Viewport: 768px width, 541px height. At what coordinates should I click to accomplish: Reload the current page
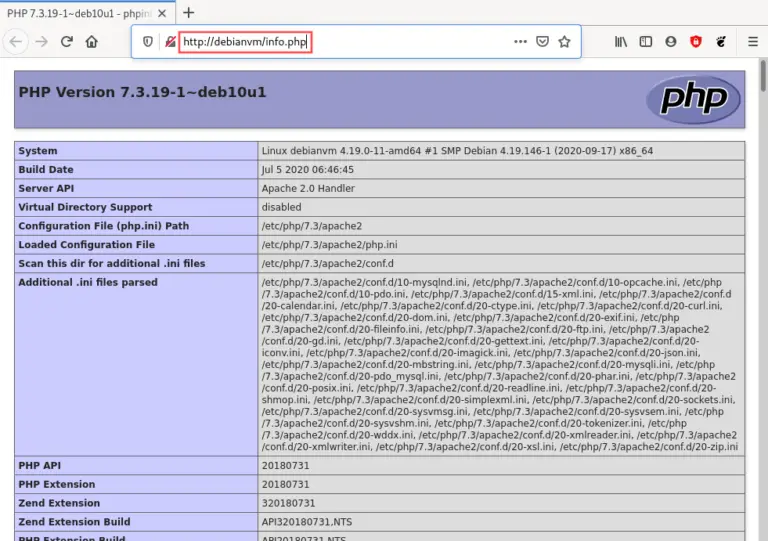click(x=67, y=42)
